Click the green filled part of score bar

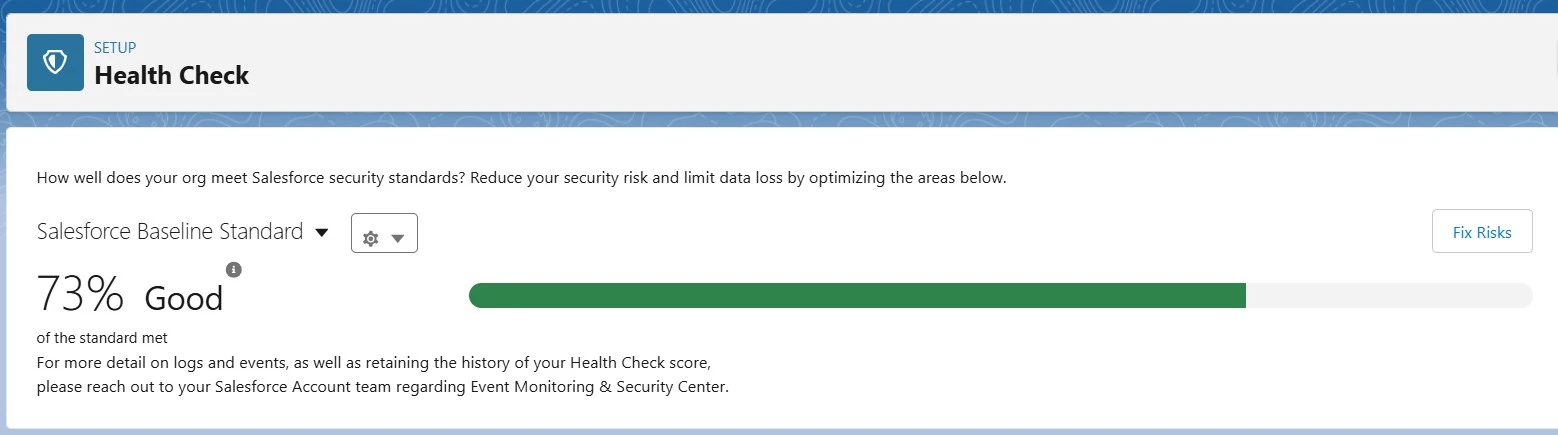(x=857, y=296)
